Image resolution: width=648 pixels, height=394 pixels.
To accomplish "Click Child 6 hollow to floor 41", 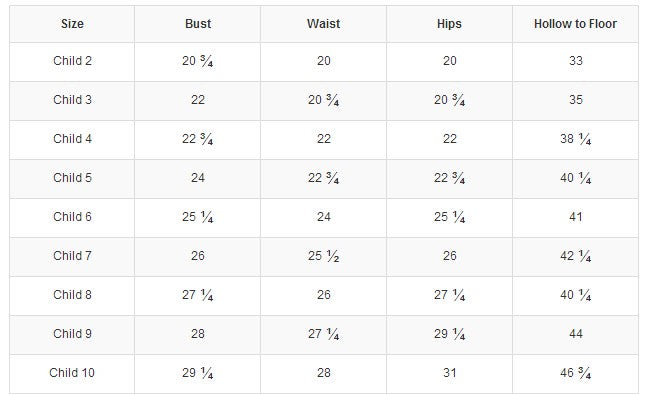I will click(x=576, y=217).
